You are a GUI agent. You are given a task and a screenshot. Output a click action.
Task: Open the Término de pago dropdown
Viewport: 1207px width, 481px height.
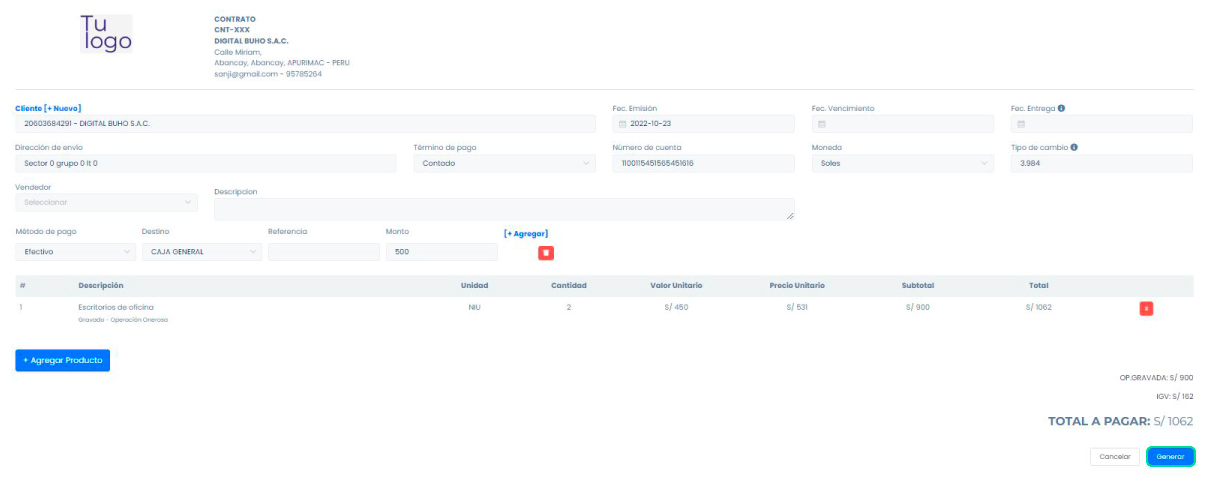[504, 163]
